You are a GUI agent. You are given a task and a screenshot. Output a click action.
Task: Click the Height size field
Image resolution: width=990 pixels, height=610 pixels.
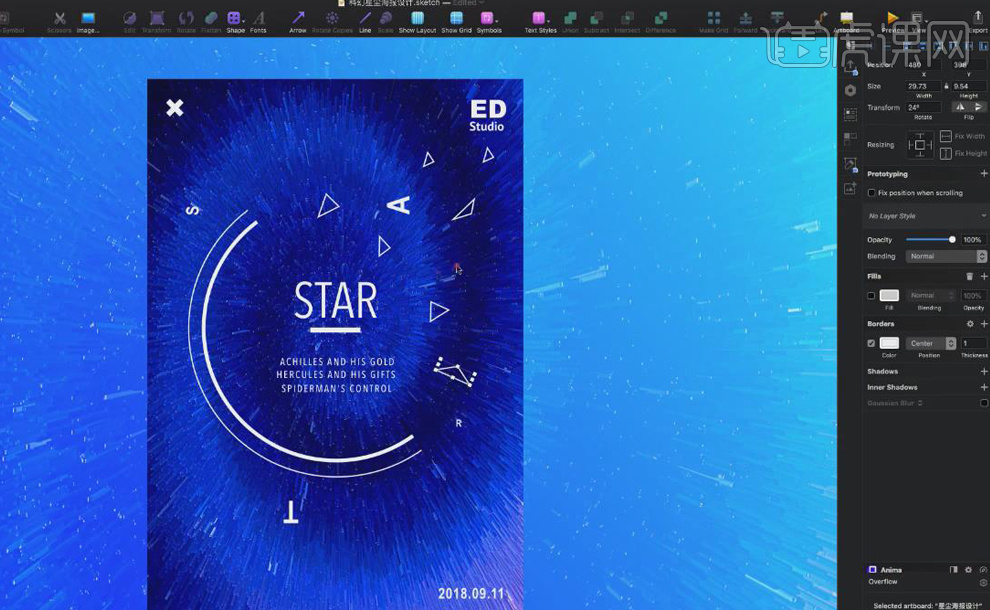(969, 86)
